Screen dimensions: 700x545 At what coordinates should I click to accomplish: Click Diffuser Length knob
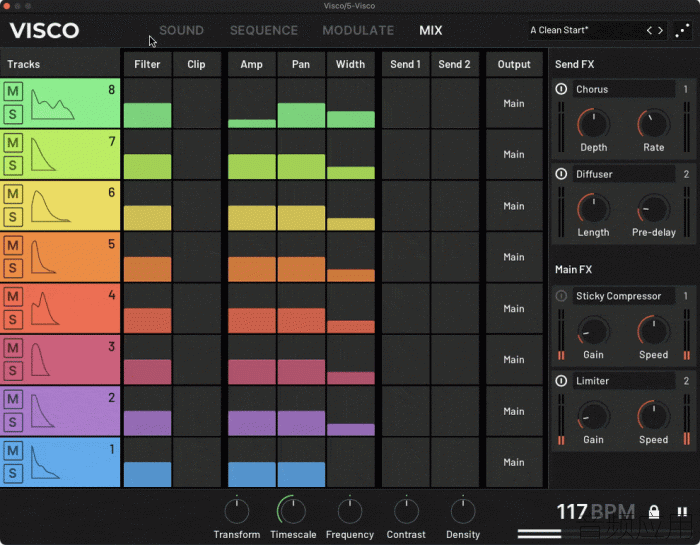[x=593, y=209]
